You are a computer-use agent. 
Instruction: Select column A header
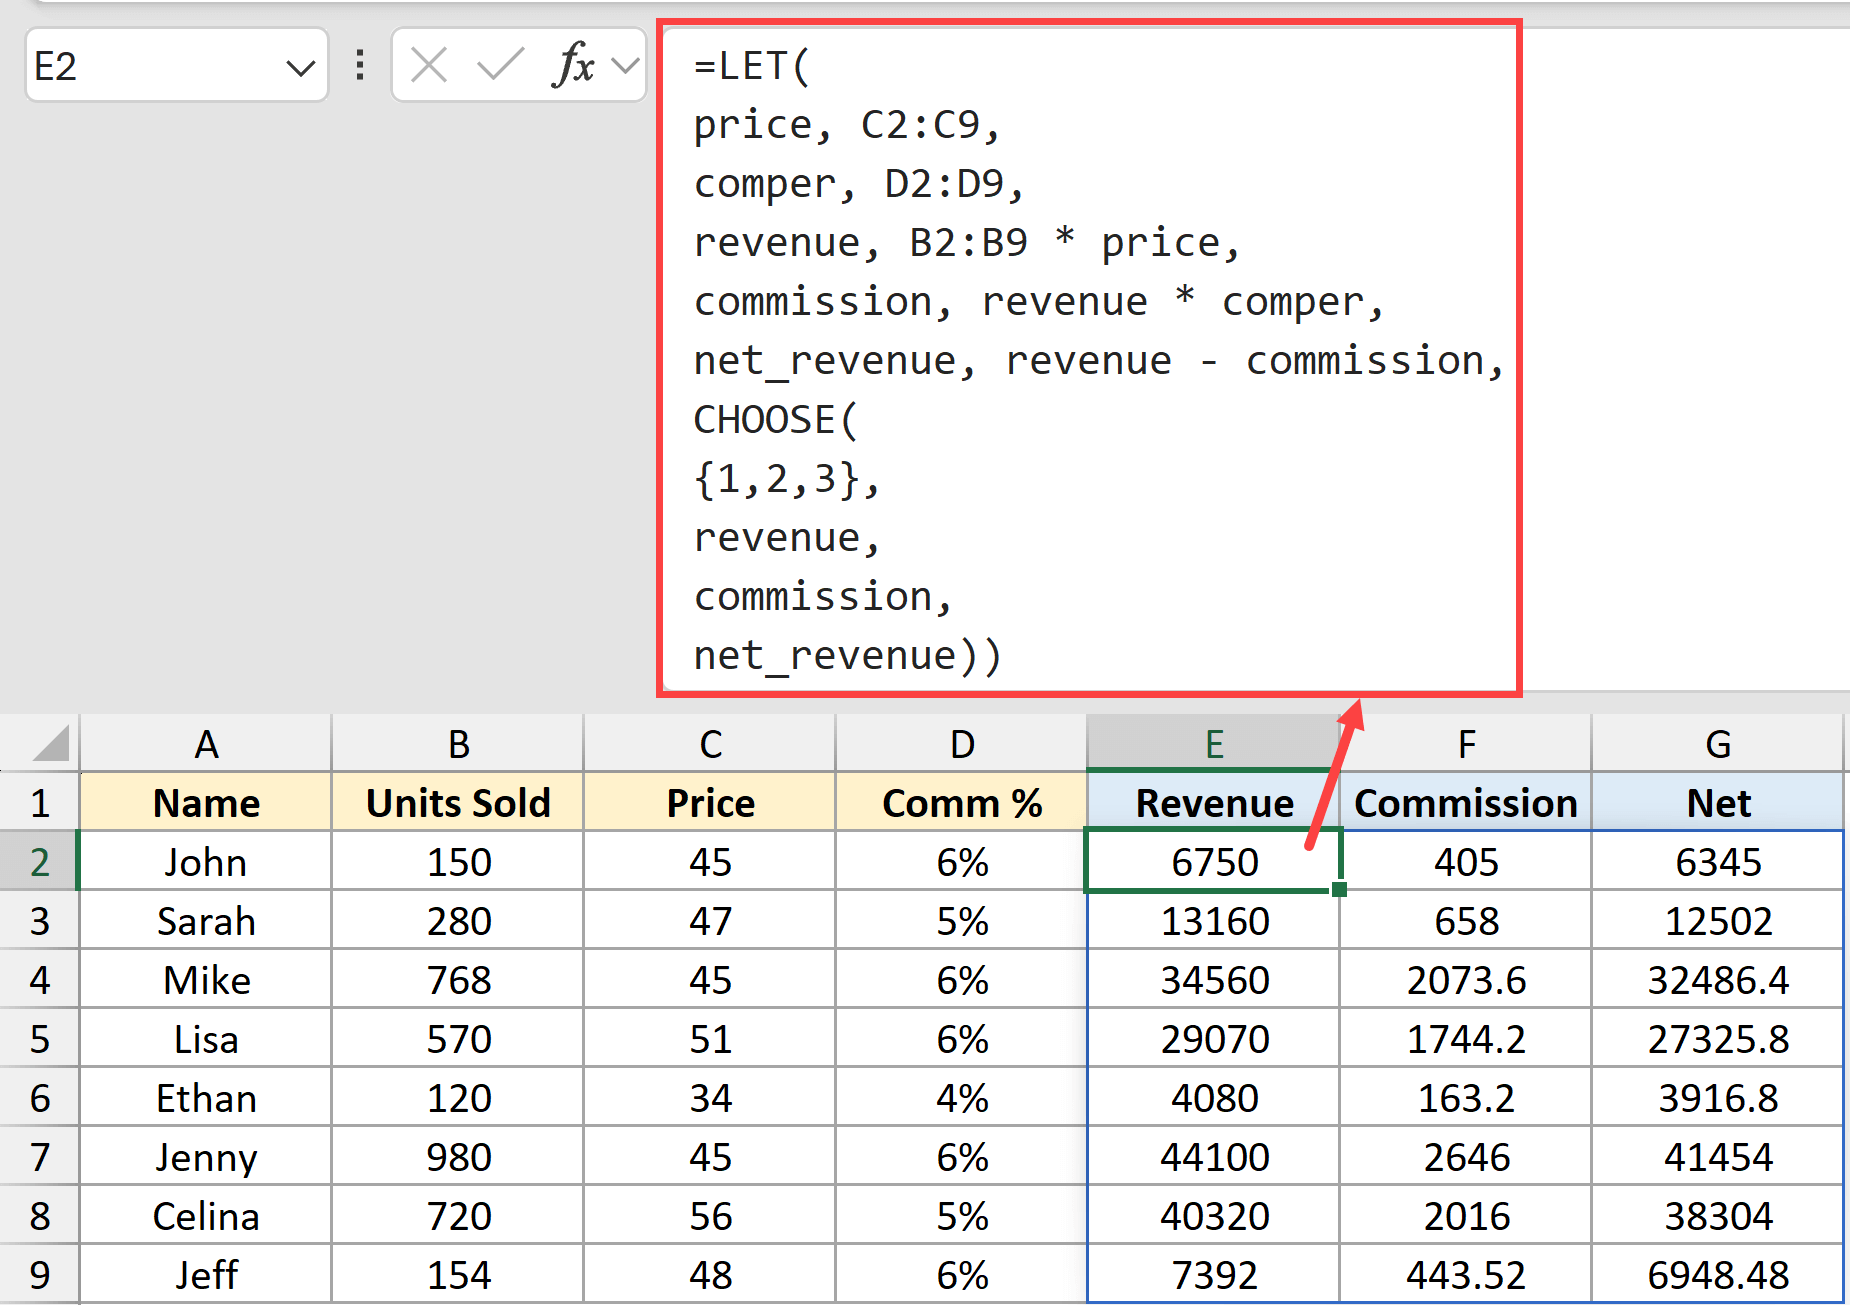click(x=206, y=743)
